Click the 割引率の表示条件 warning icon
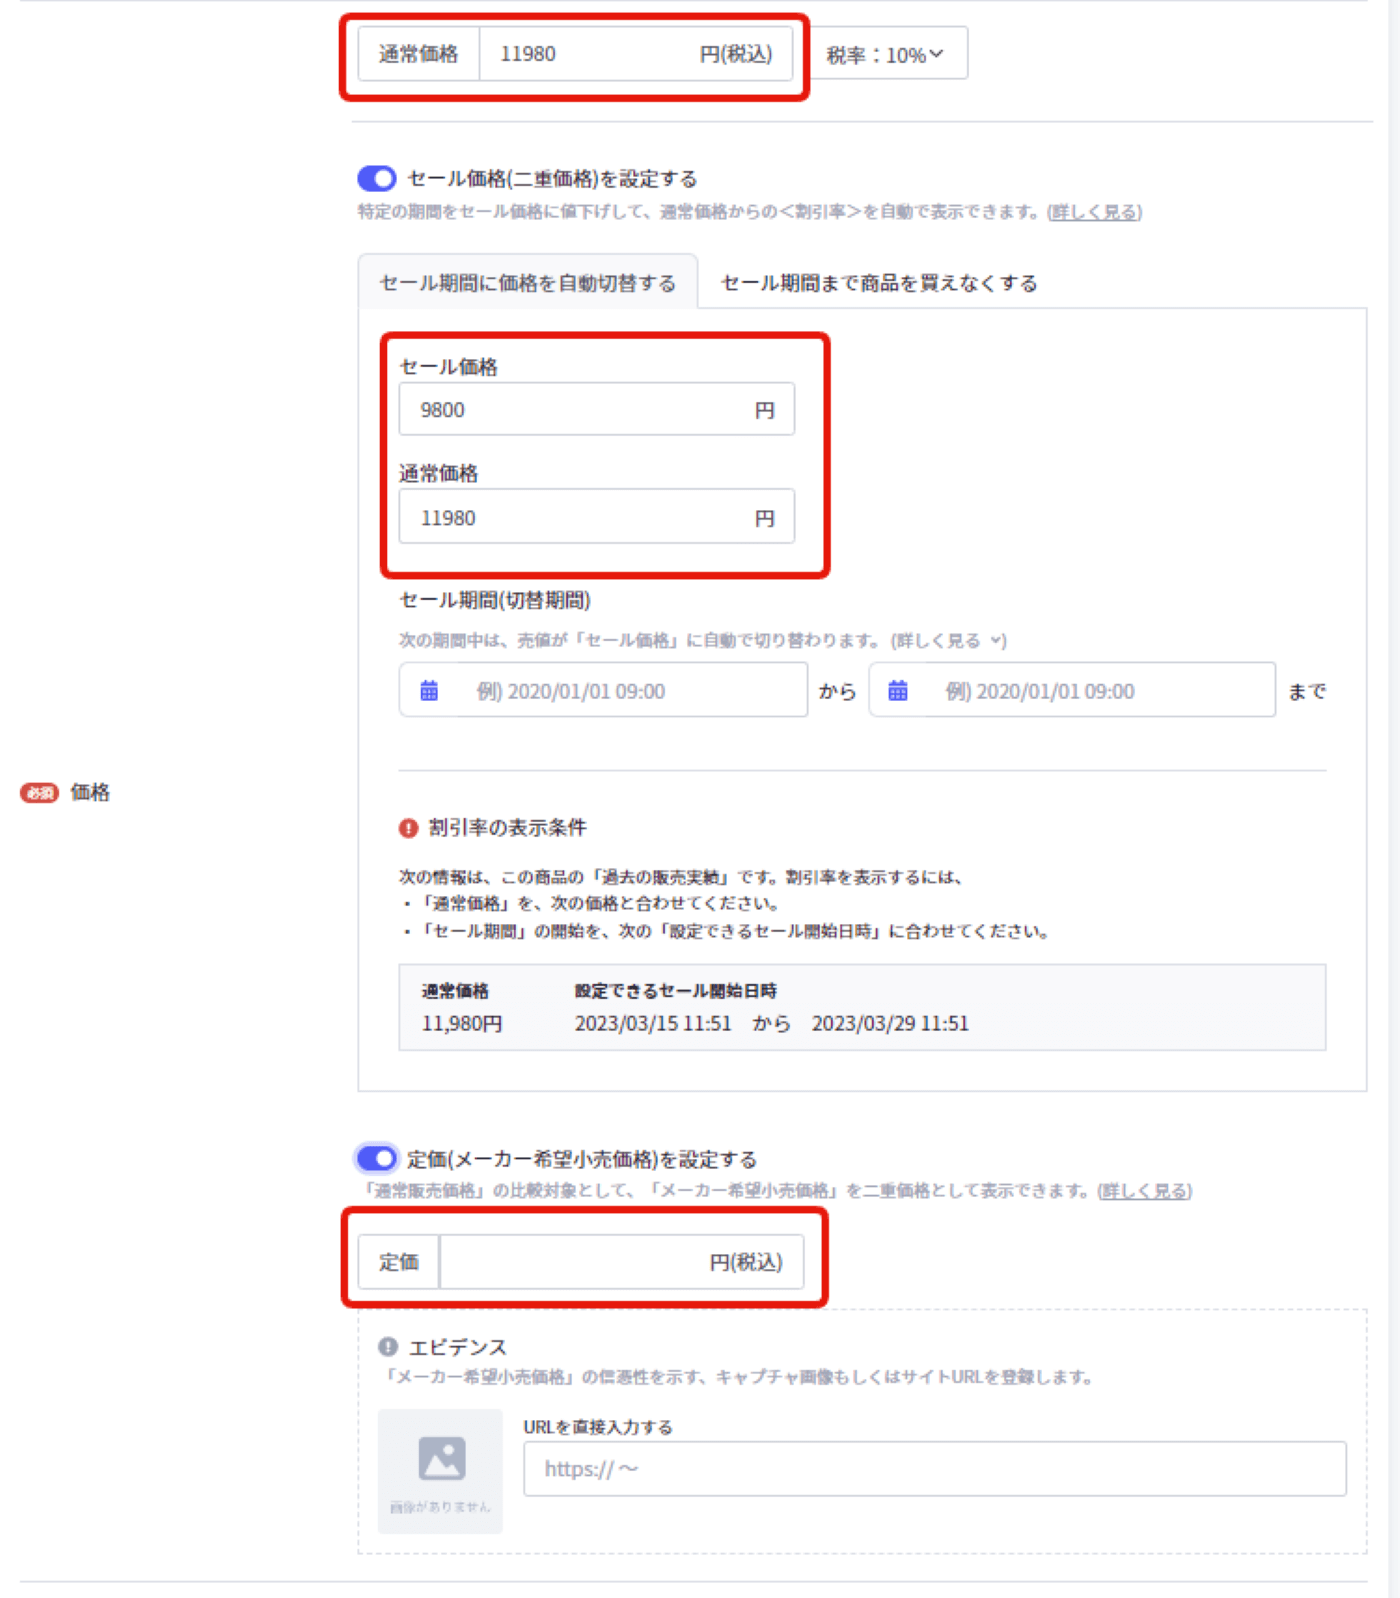1400x1598 pixels. click(408, 828)
